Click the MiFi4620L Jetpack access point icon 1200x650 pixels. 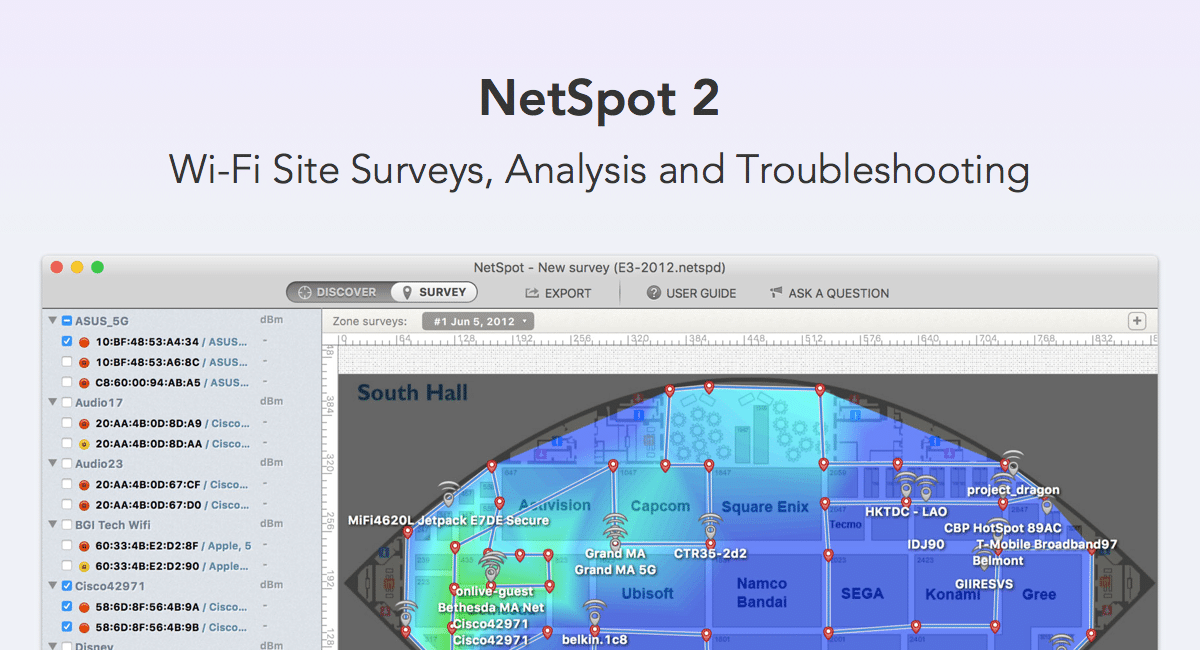coord(449,493)
